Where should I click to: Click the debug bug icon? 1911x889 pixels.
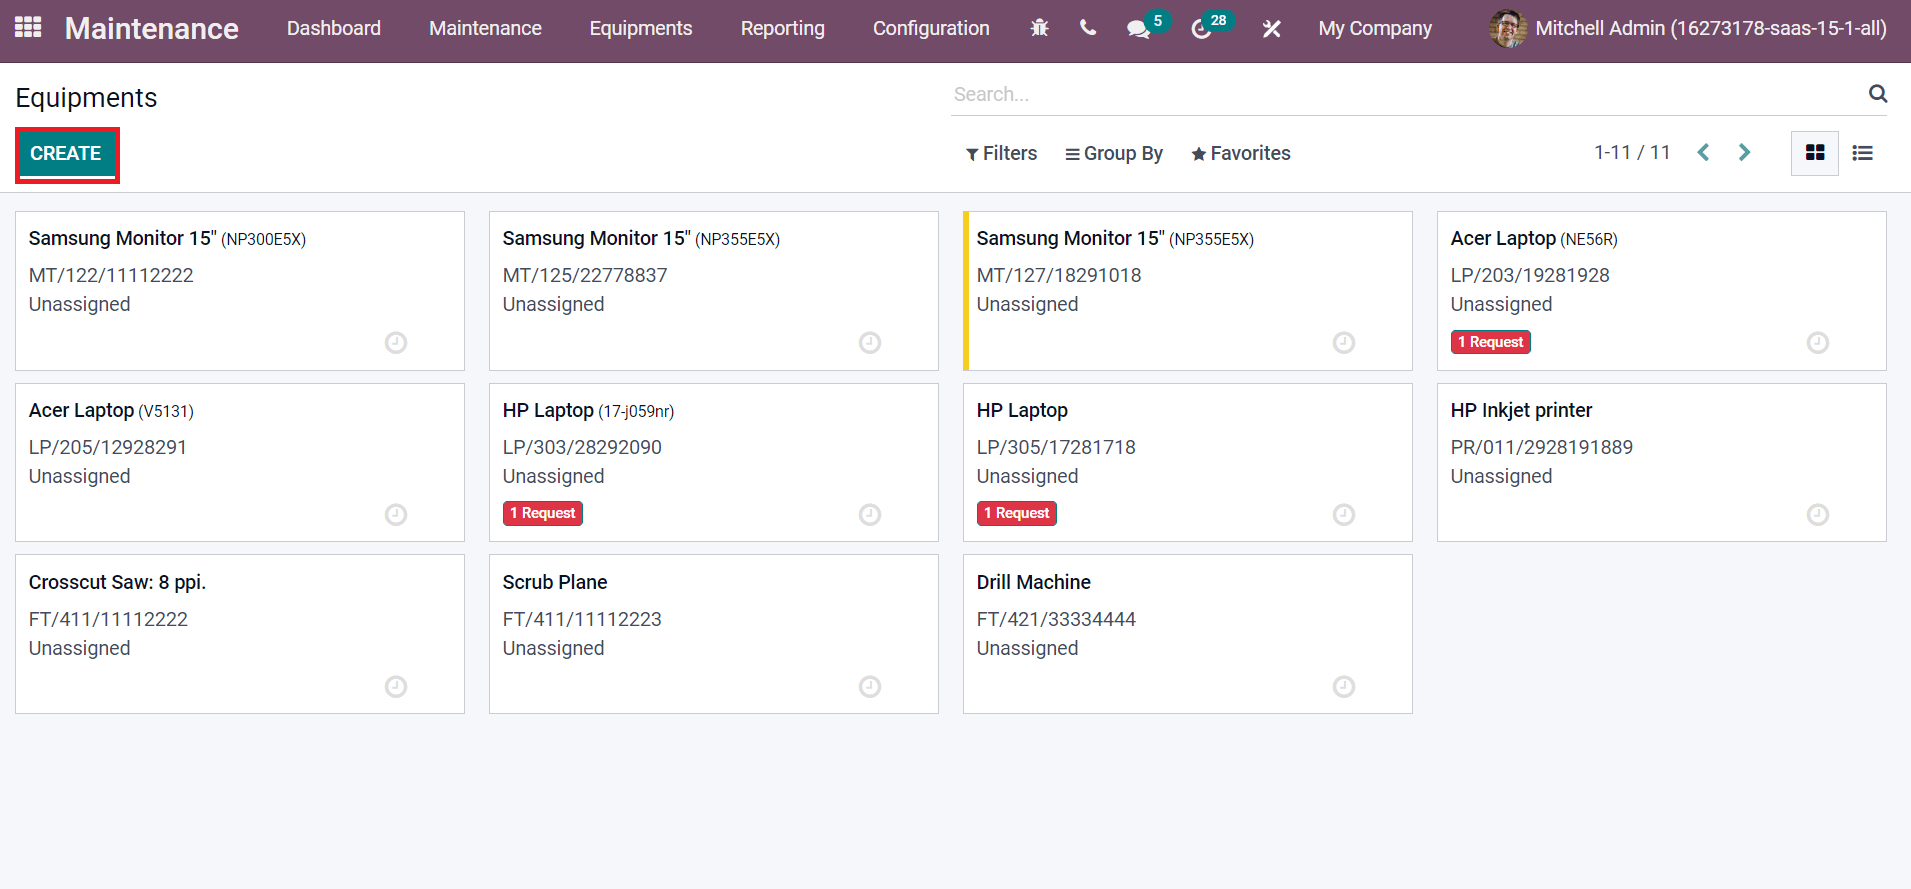click(x=1040, y=28)
